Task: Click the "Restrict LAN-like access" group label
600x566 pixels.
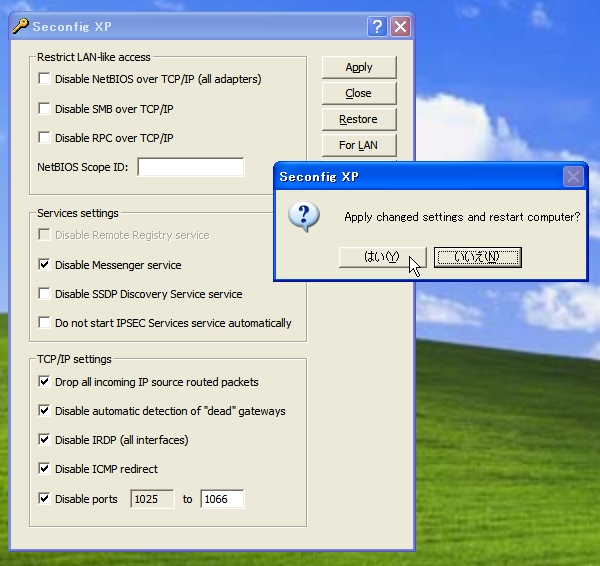Action: (x=94, y=57)
